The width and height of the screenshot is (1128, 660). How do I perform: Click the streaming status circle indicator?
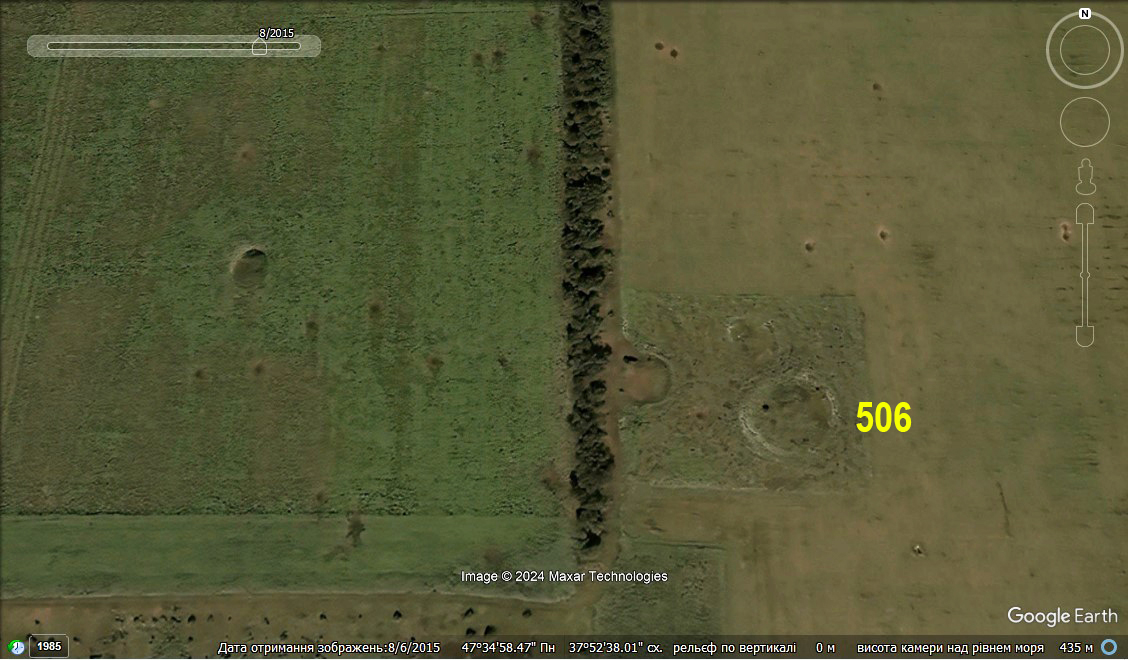(x=1108, y=647)
